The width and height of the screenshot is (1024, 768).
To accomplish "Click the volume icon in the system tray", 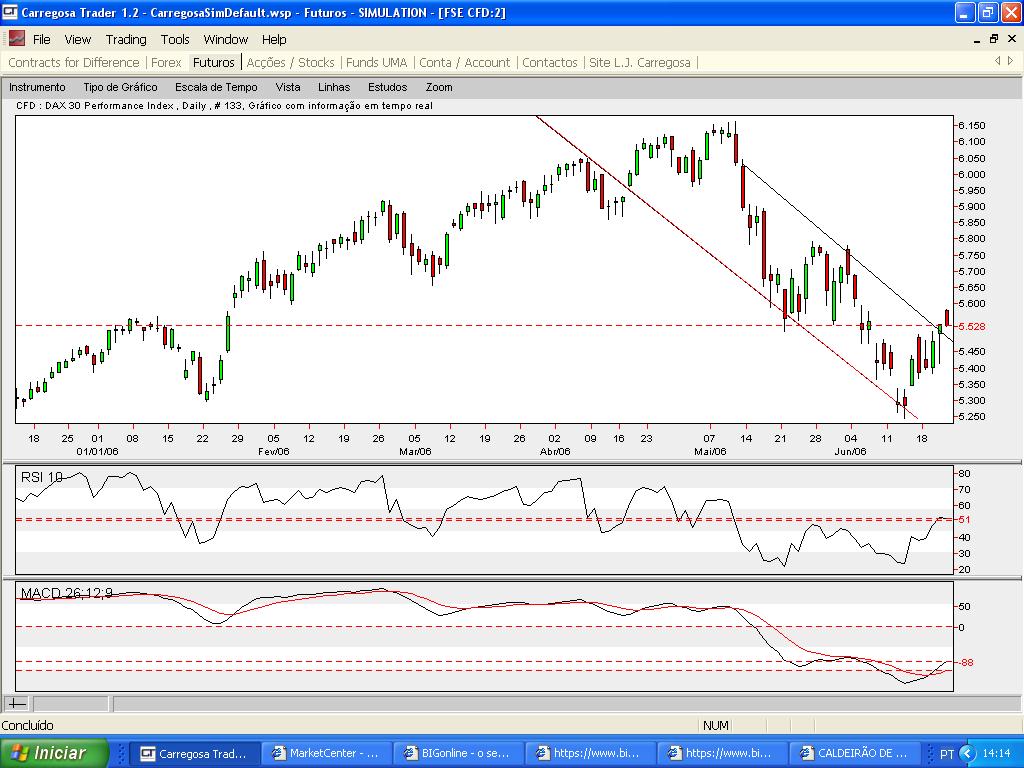I will [x=967, y=753].
